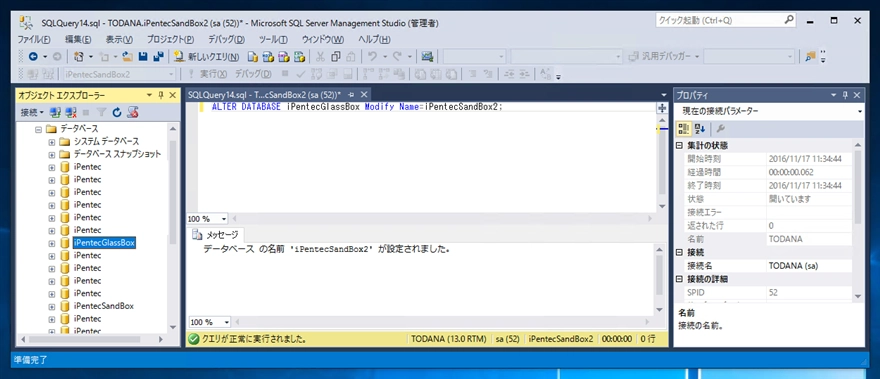
Task: Click the Save All icon
Action: [158, 57]
